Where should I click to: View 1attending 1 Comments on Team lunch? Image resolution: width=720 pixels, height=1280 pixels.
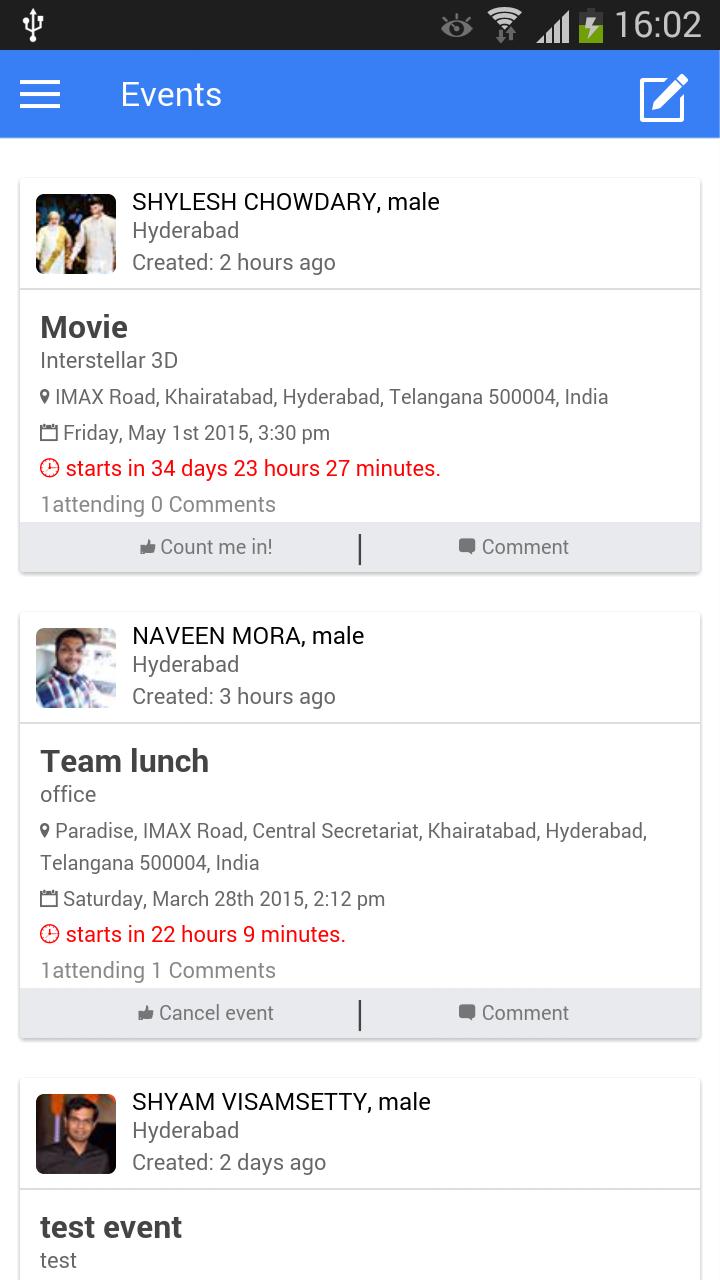[158, 970]
